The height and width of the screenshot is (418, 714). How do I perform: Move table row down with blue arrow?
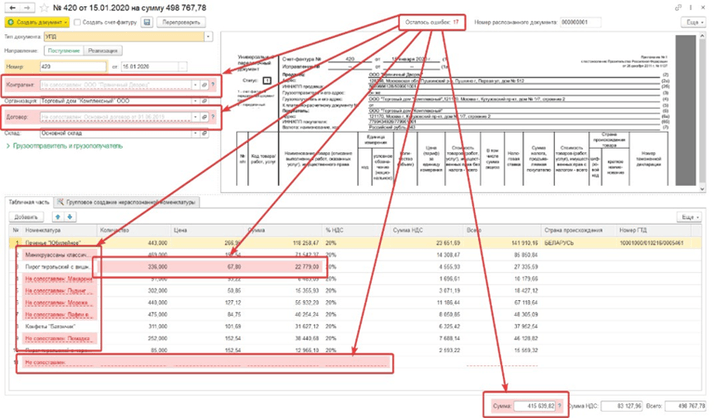(x=69, y=217)
